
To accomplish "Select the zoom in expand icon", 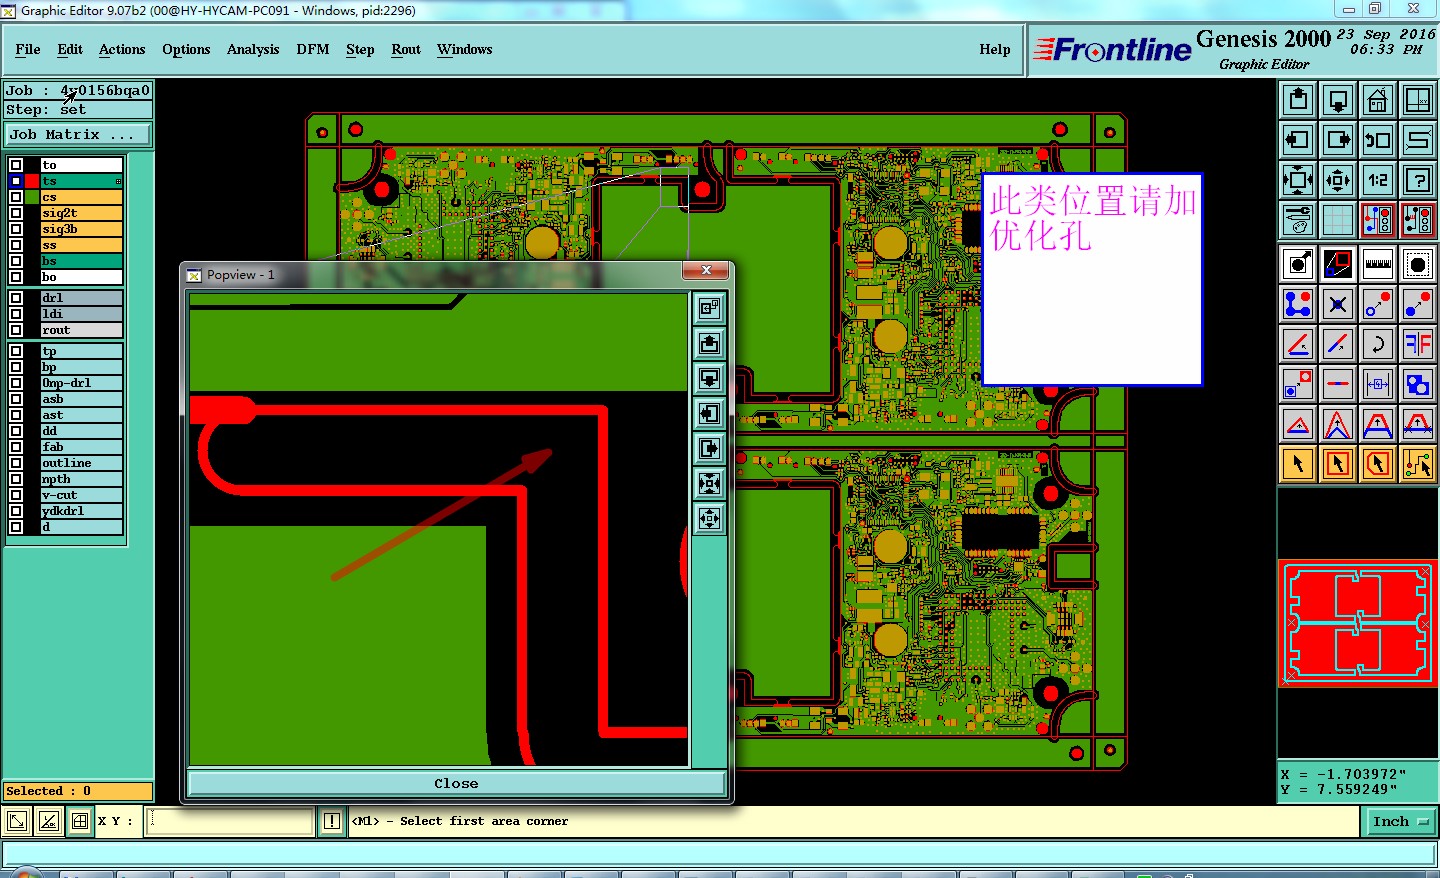I will tap(1298, 180).
